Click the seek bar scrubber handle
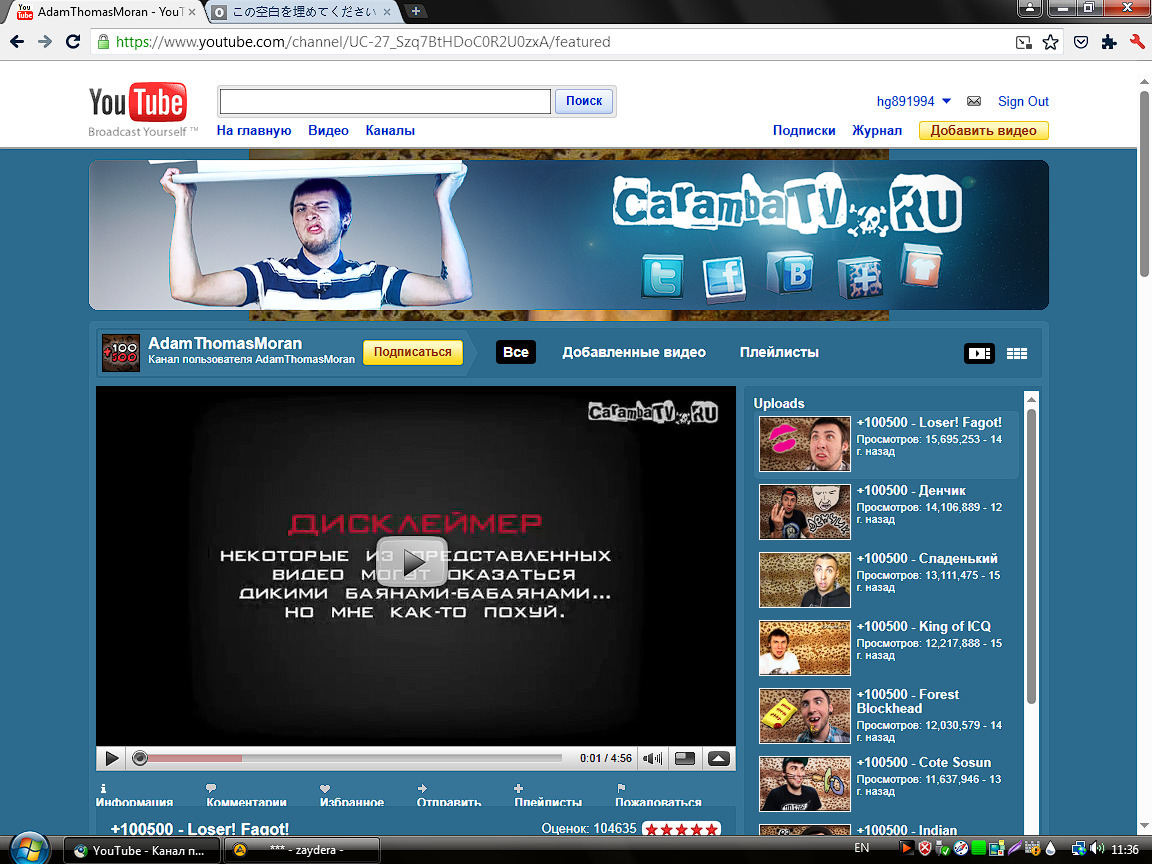This screenshot has height=864, width=1152. click(140, 758)
